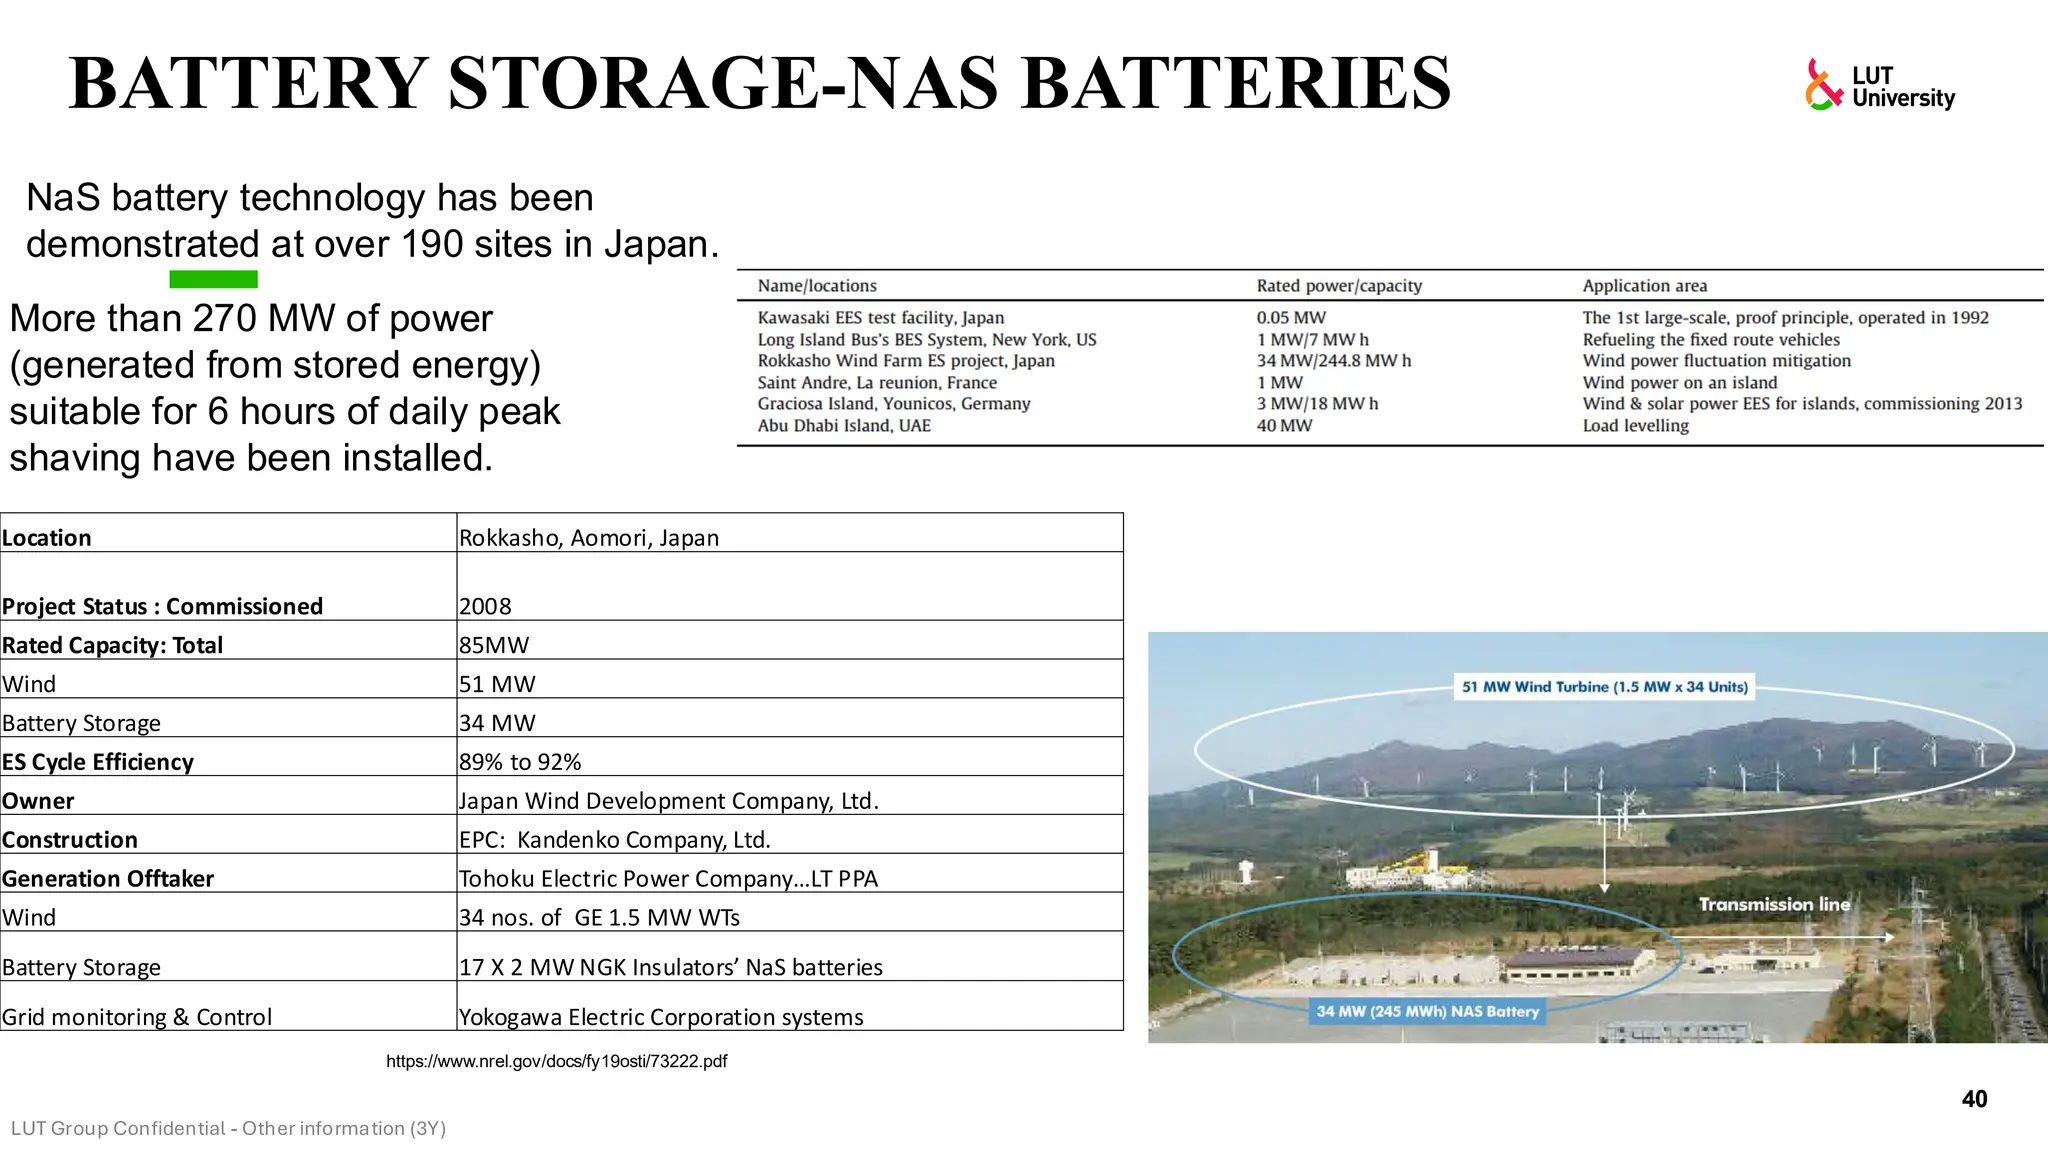The width and height of the screenshot is (2048, 1152).
Task: Click the '34 MW (245 MWh) NAS Battery' label
Action: tap(1427, 1011)
